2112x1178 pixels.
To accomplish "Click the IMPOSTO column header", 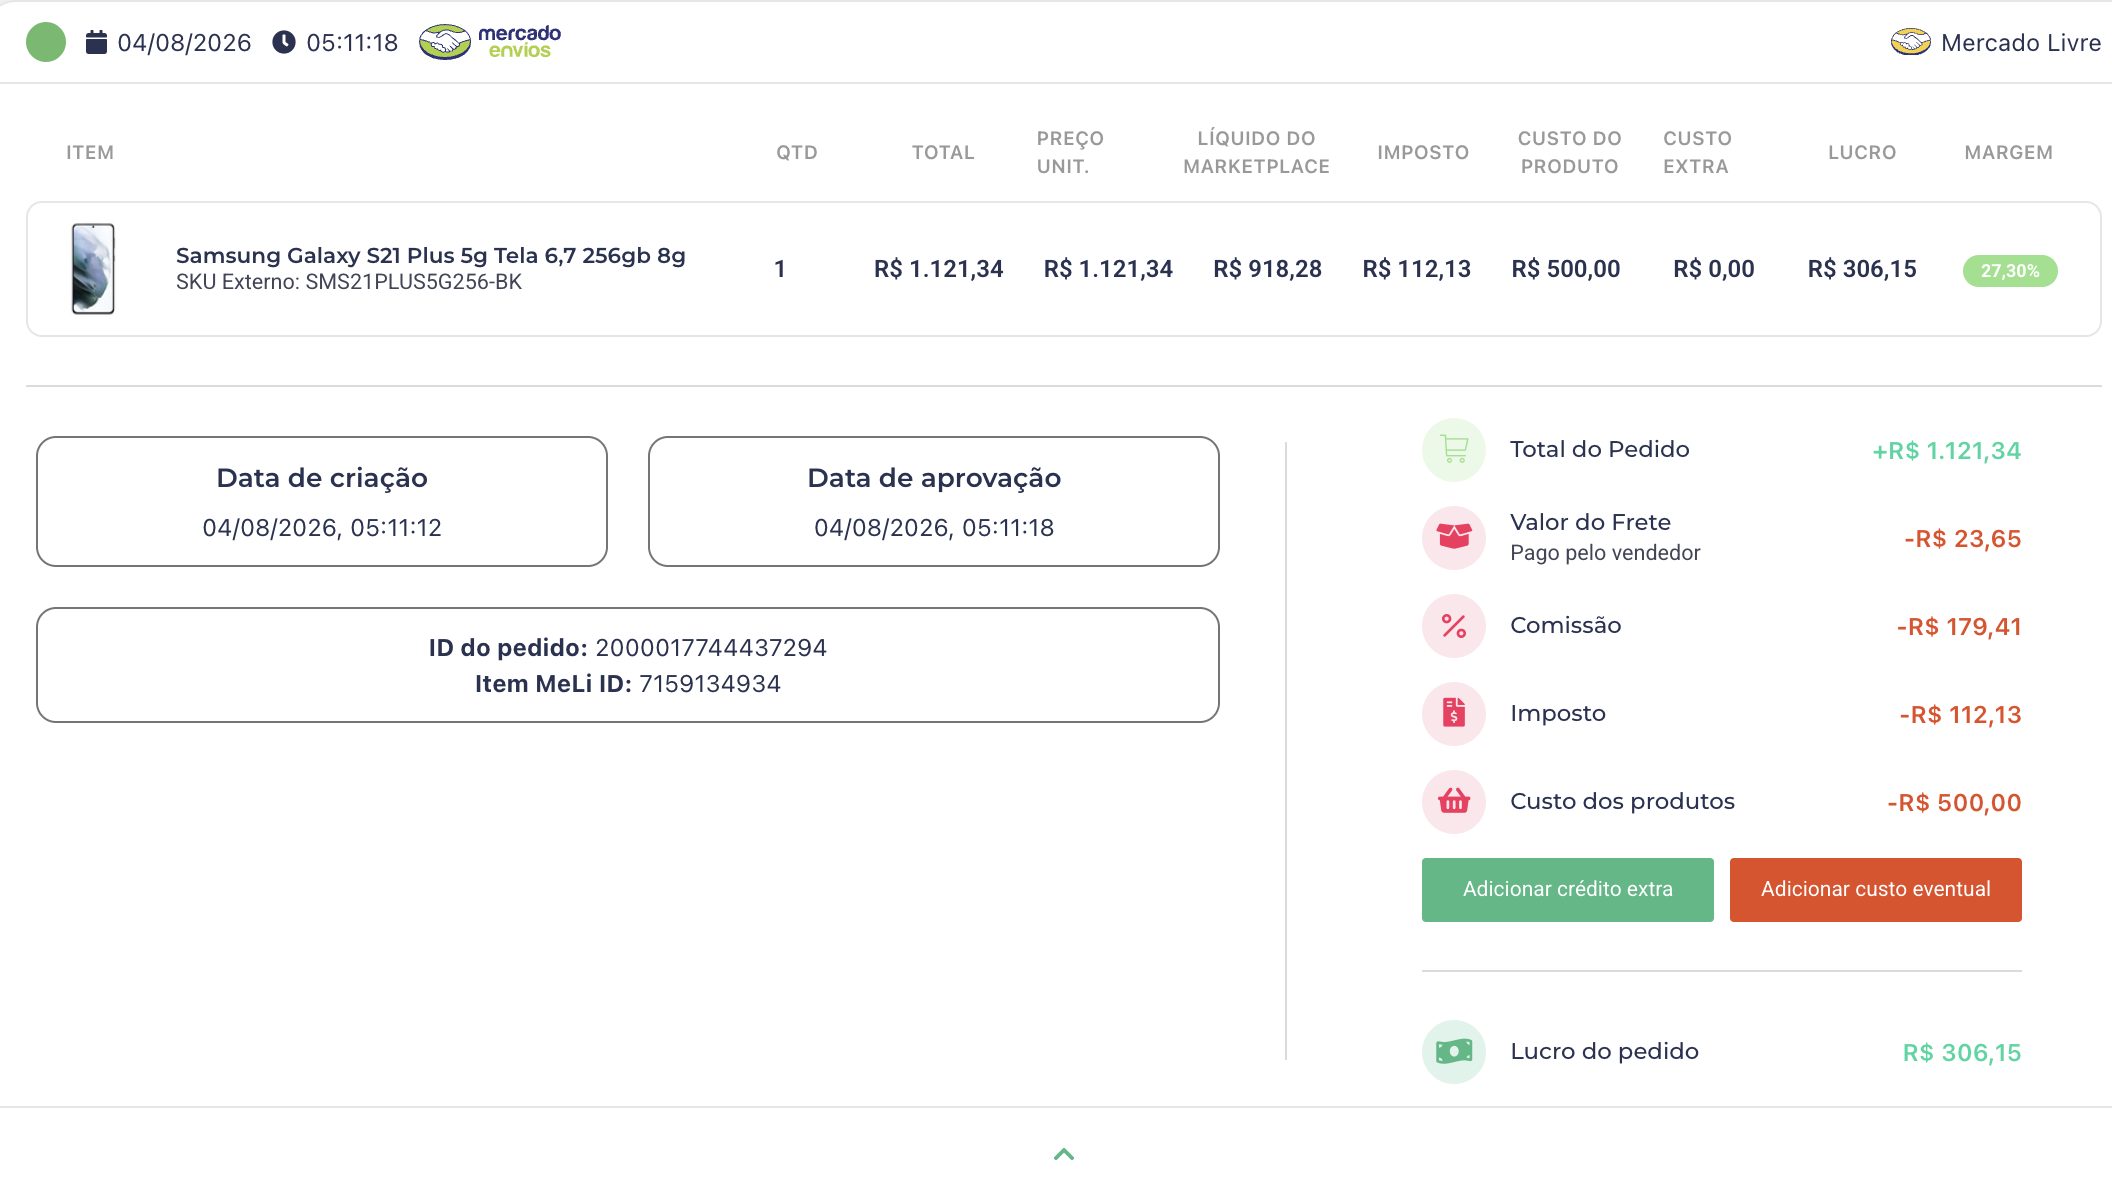I will tap(1423, 153).
